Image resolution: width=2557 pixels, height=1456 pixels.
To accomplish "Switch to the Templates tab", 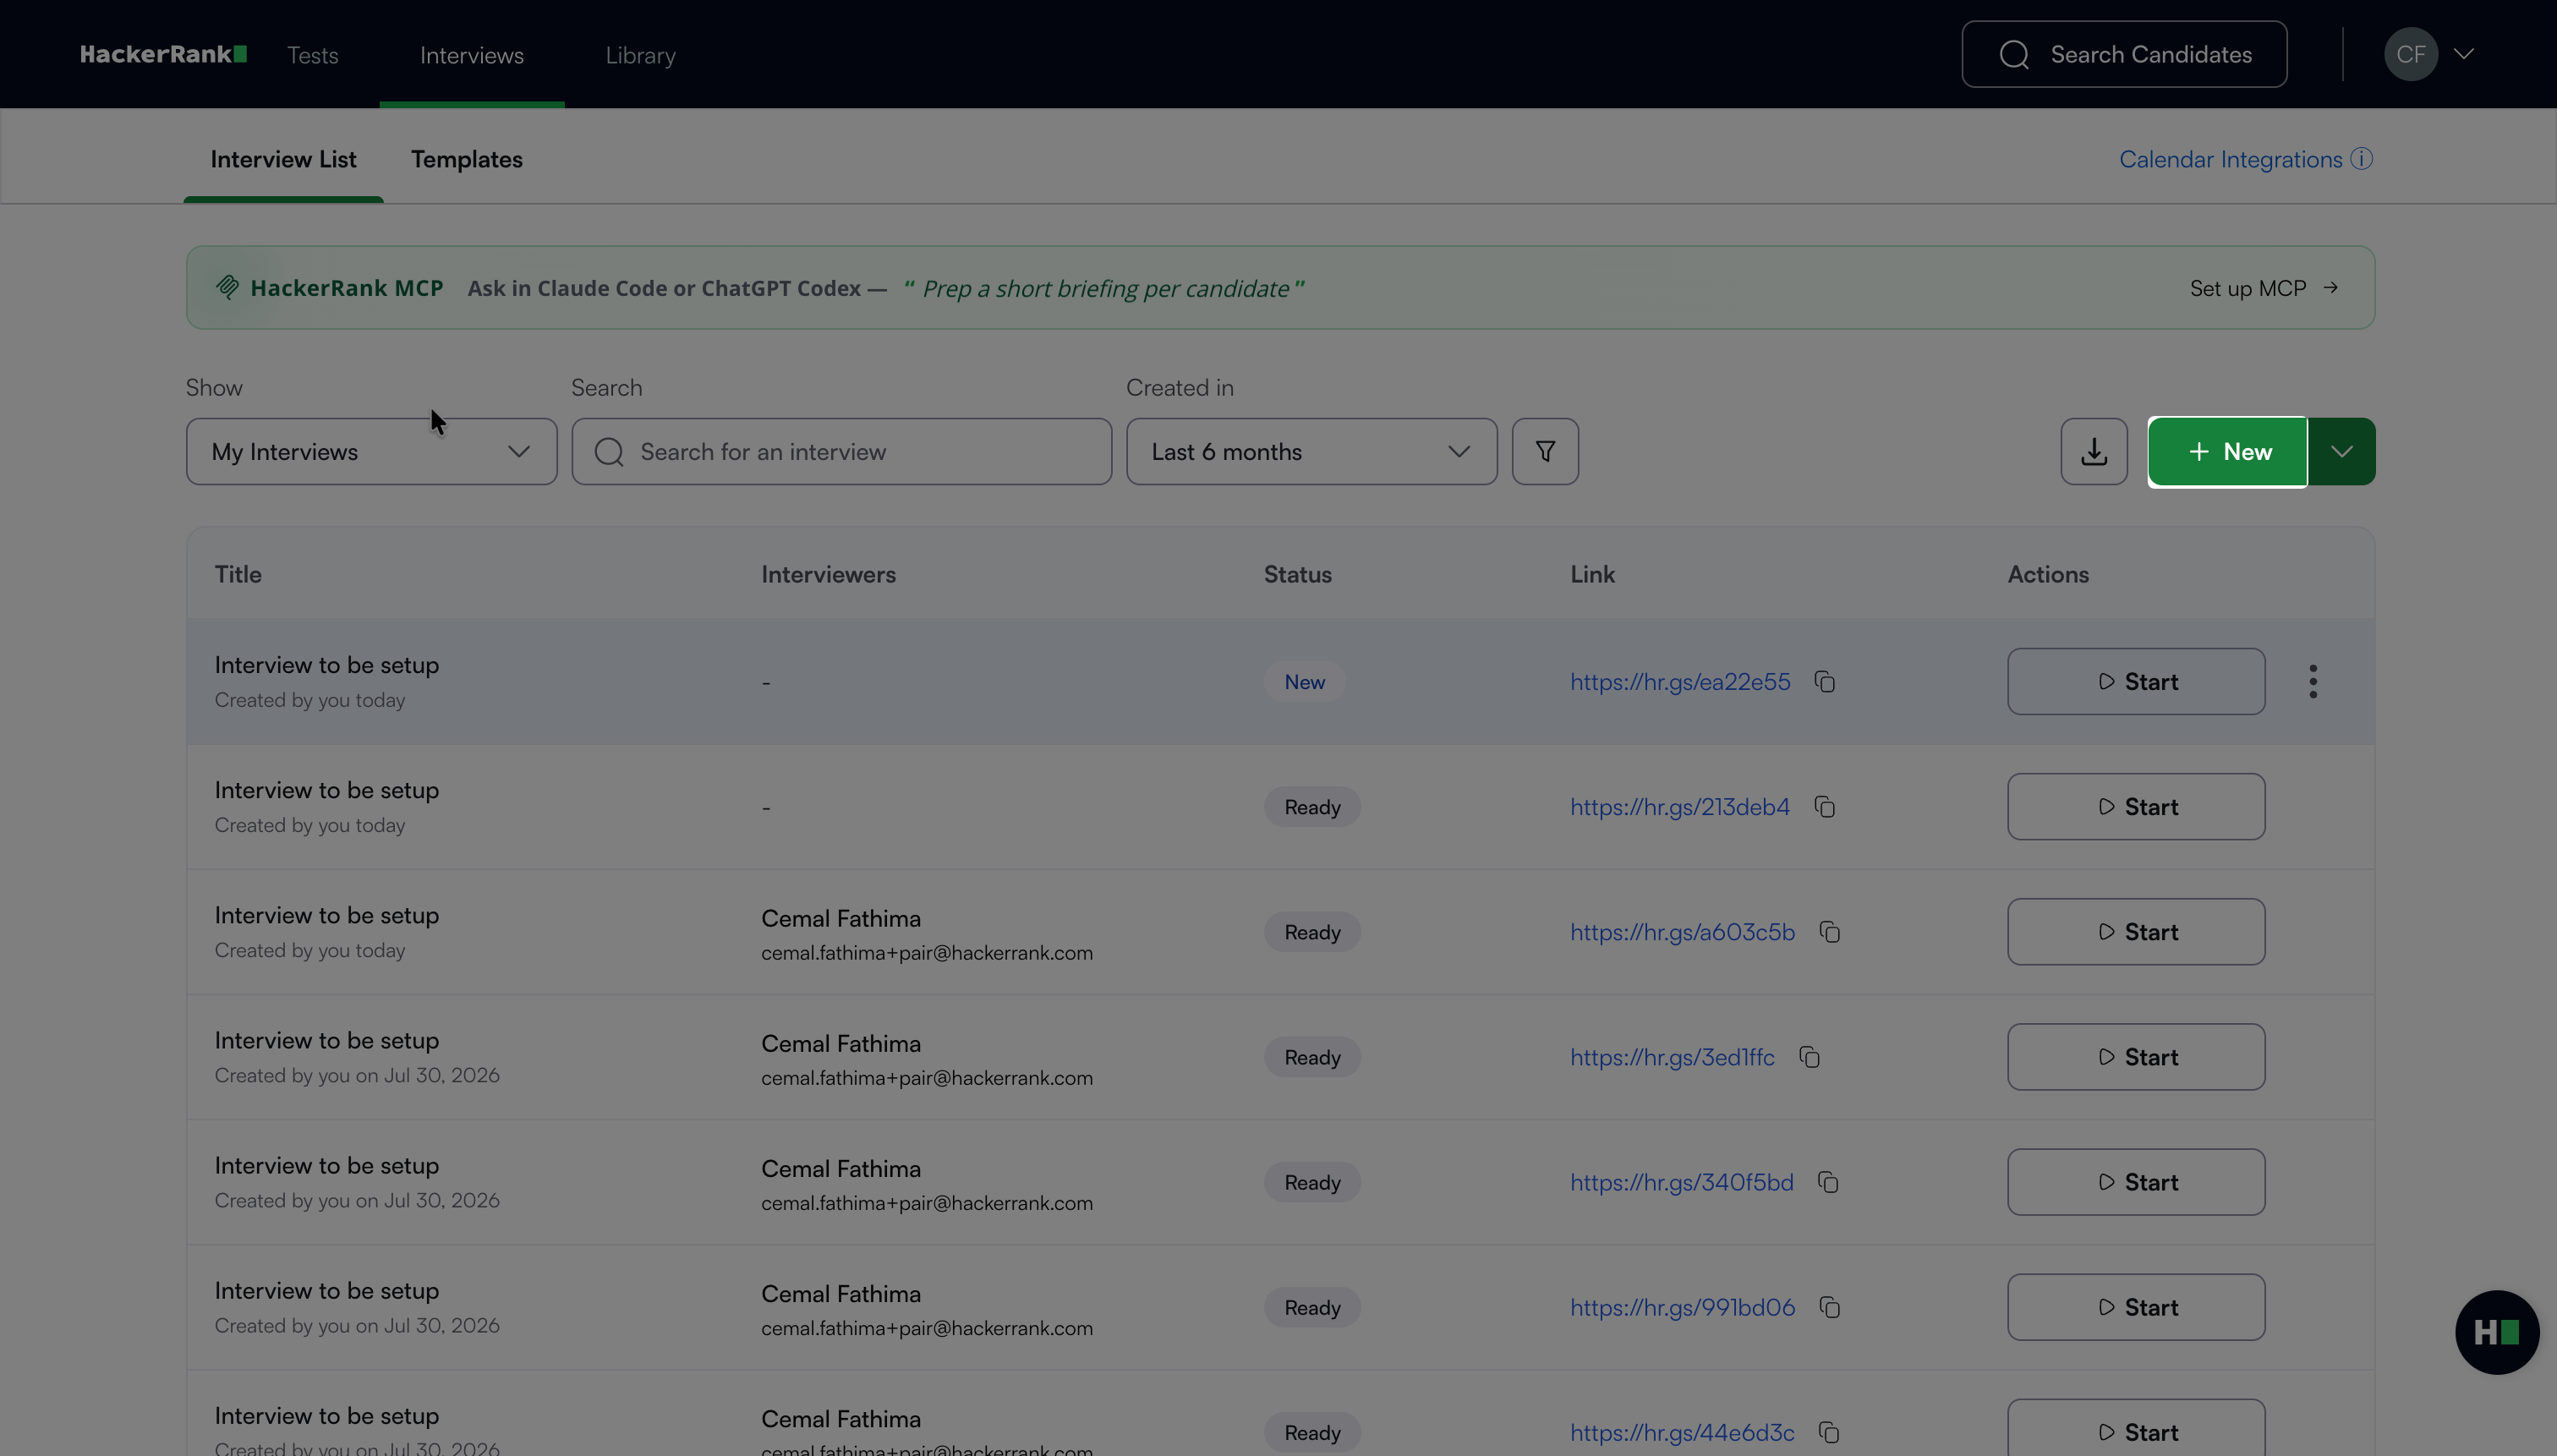I will (x=467, y=159).
